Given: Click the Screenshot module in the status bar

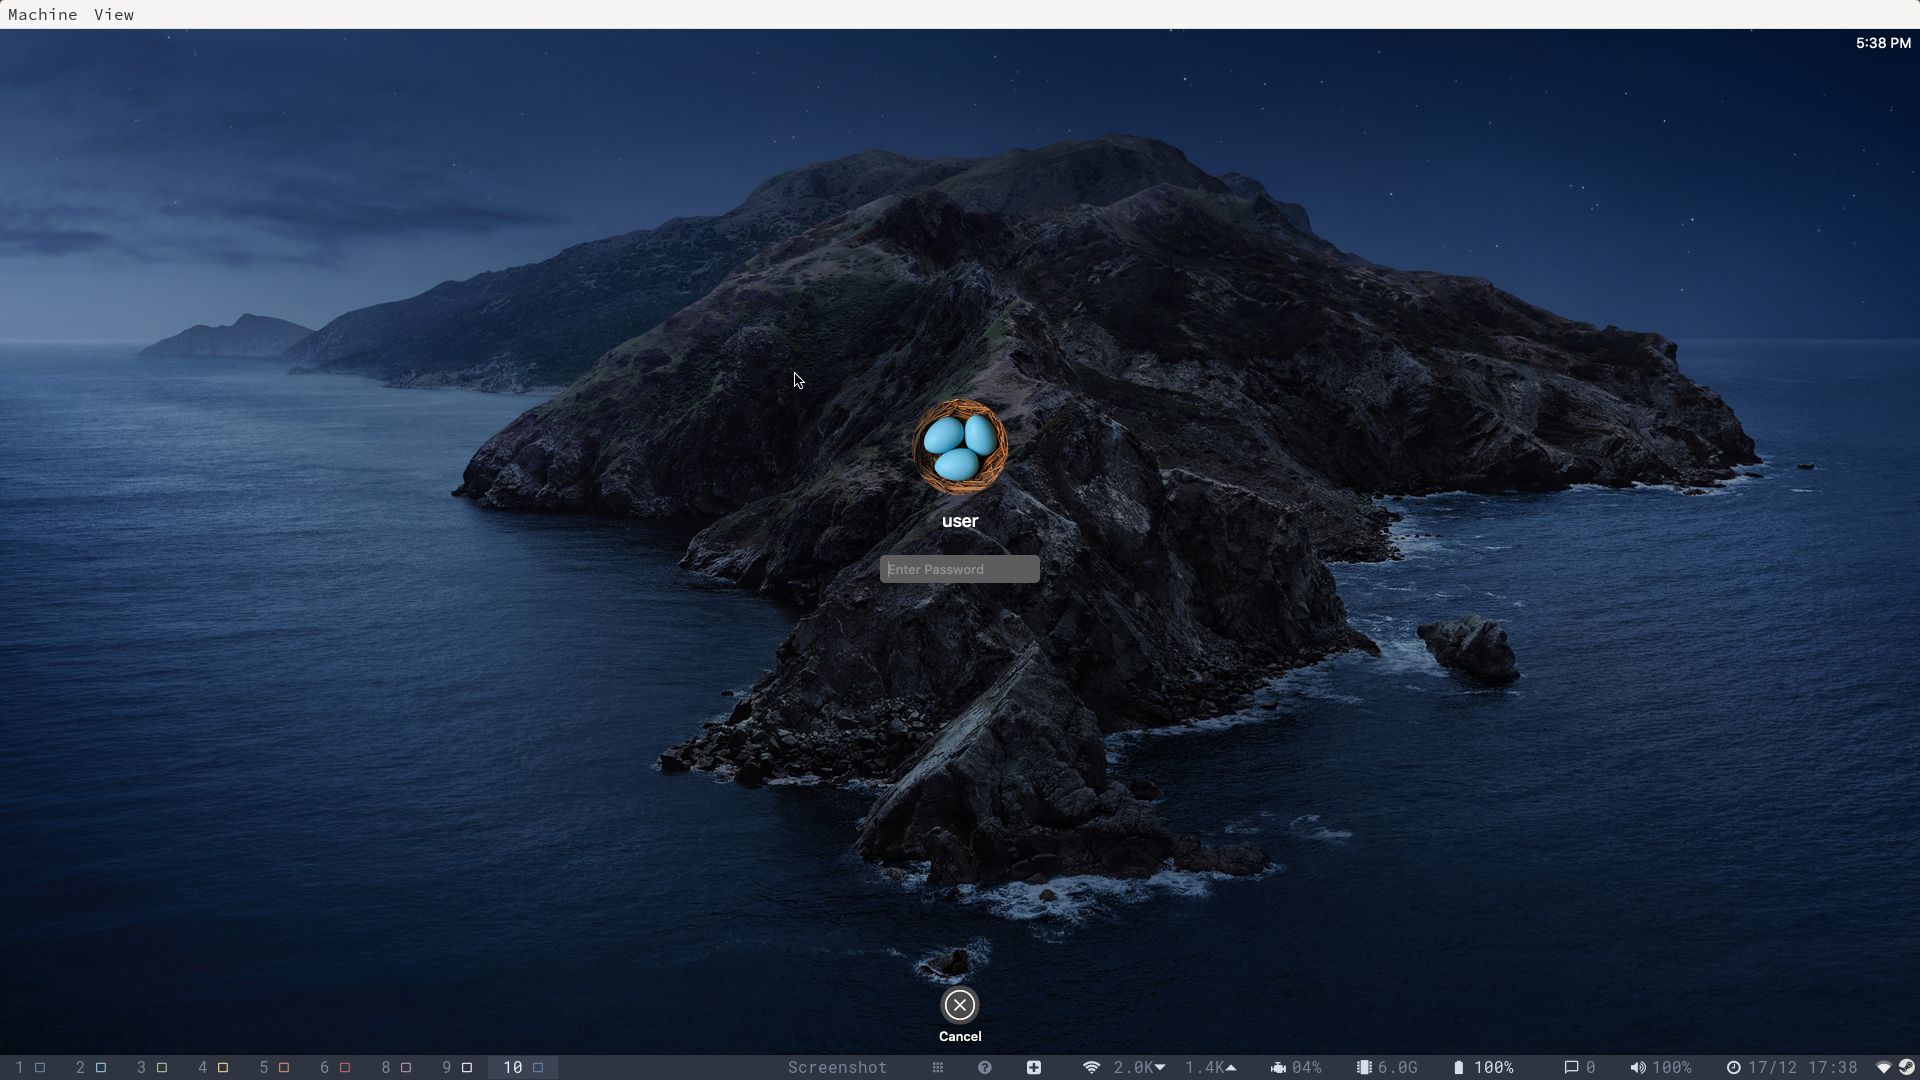Looking at the screenshot, I should 837,1067.
